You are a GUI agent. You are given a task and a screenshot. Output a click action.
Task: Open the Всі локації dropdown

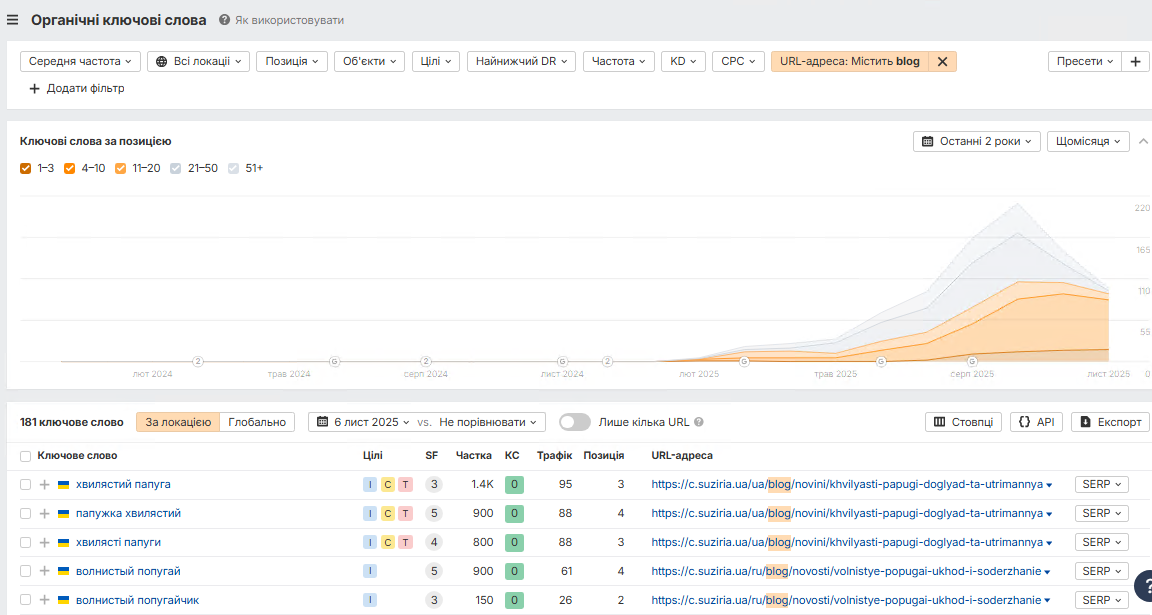click(198, 62)
